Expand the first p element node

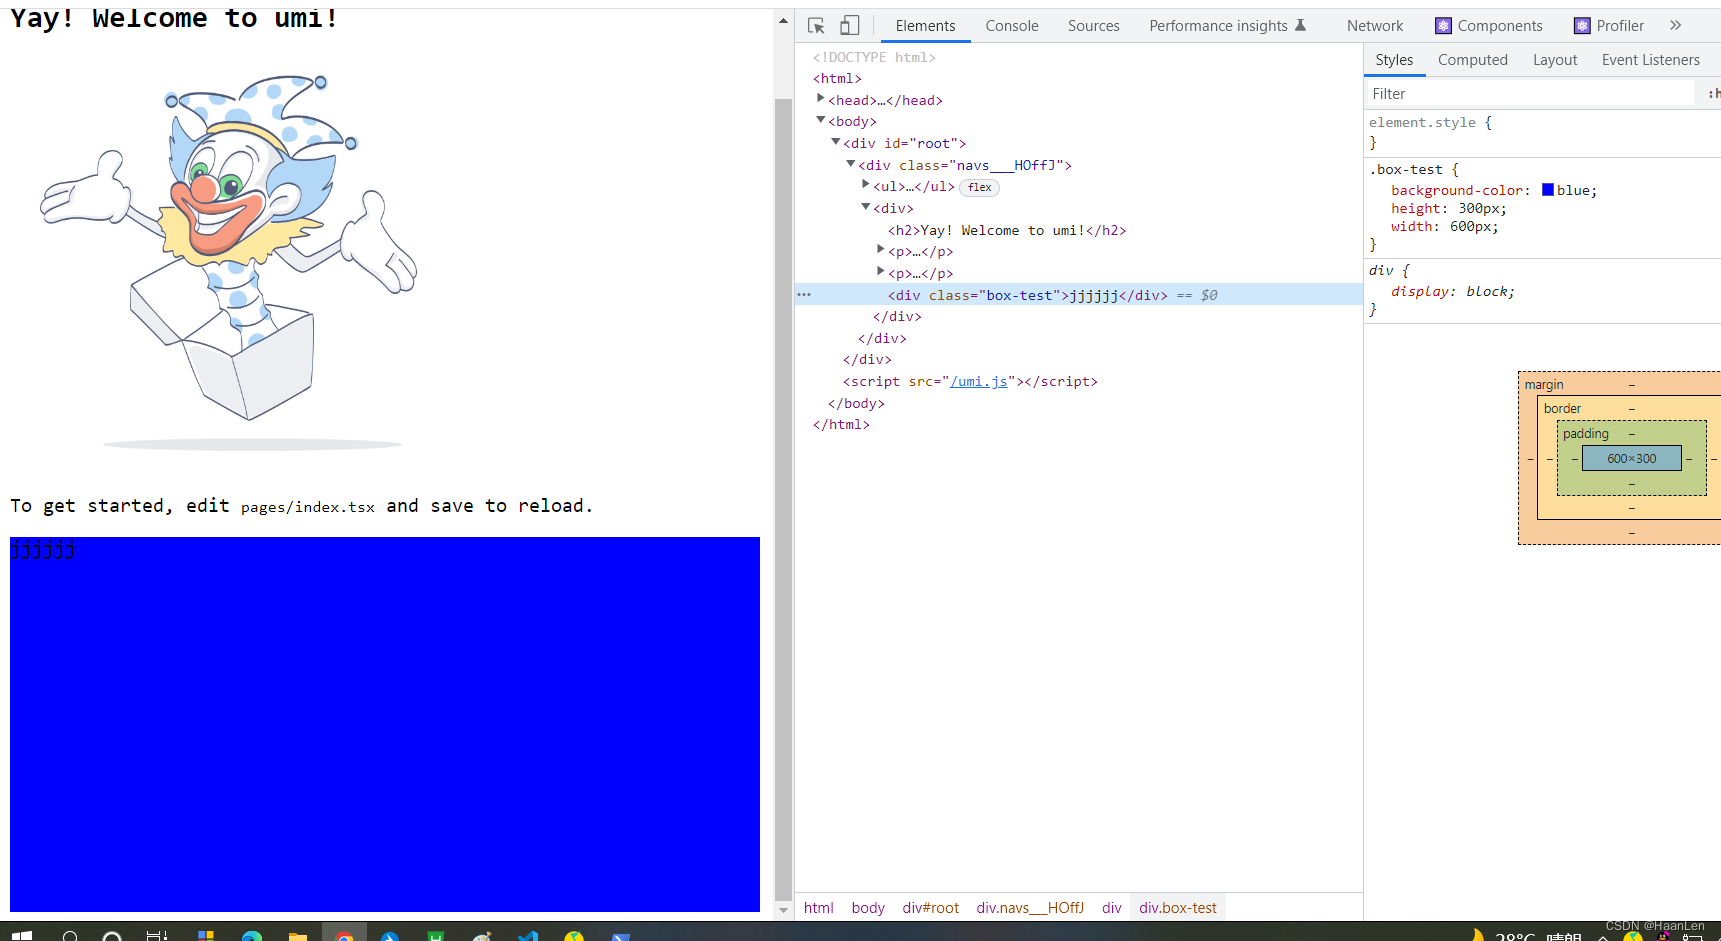tap(881, 249)
